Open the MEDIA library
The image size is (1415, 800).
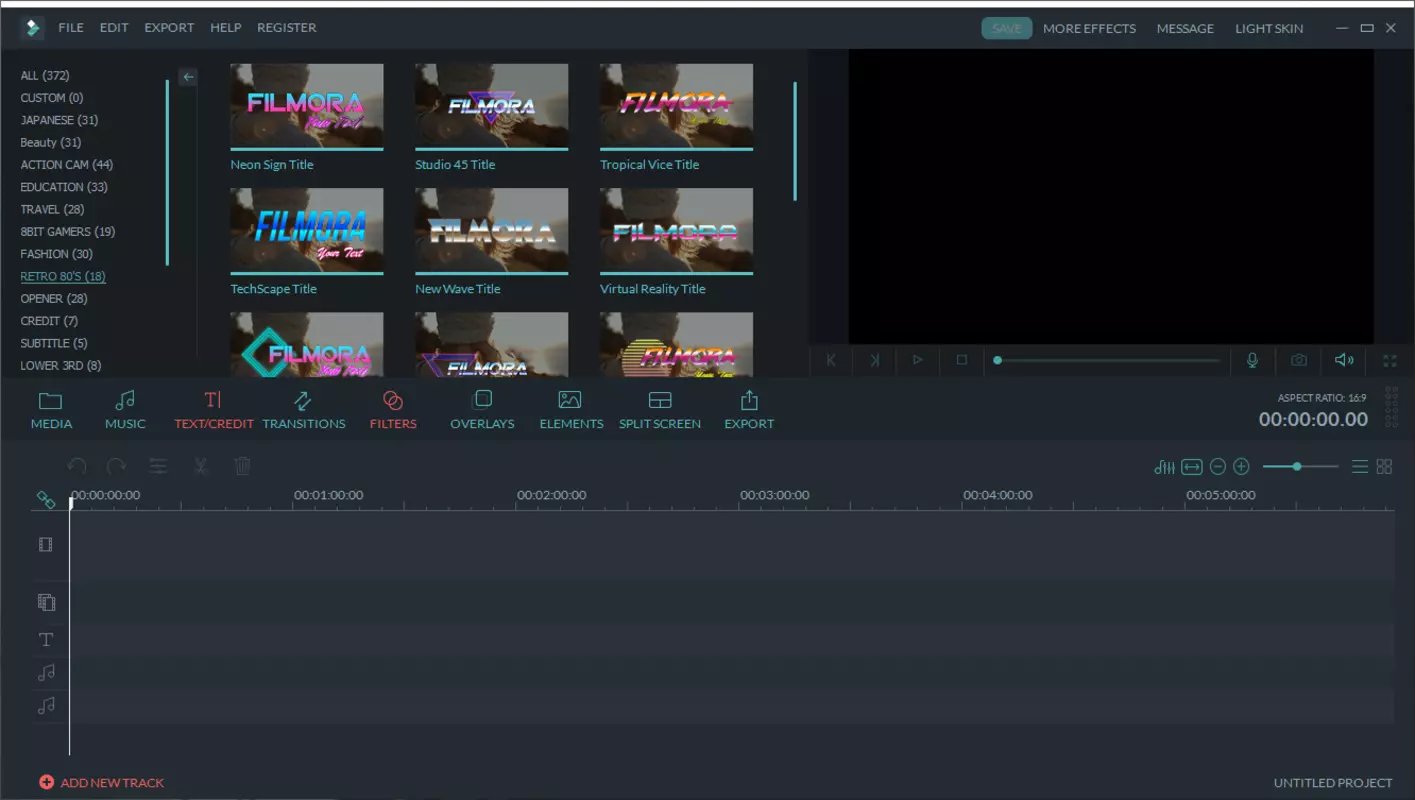pos(51,410)
